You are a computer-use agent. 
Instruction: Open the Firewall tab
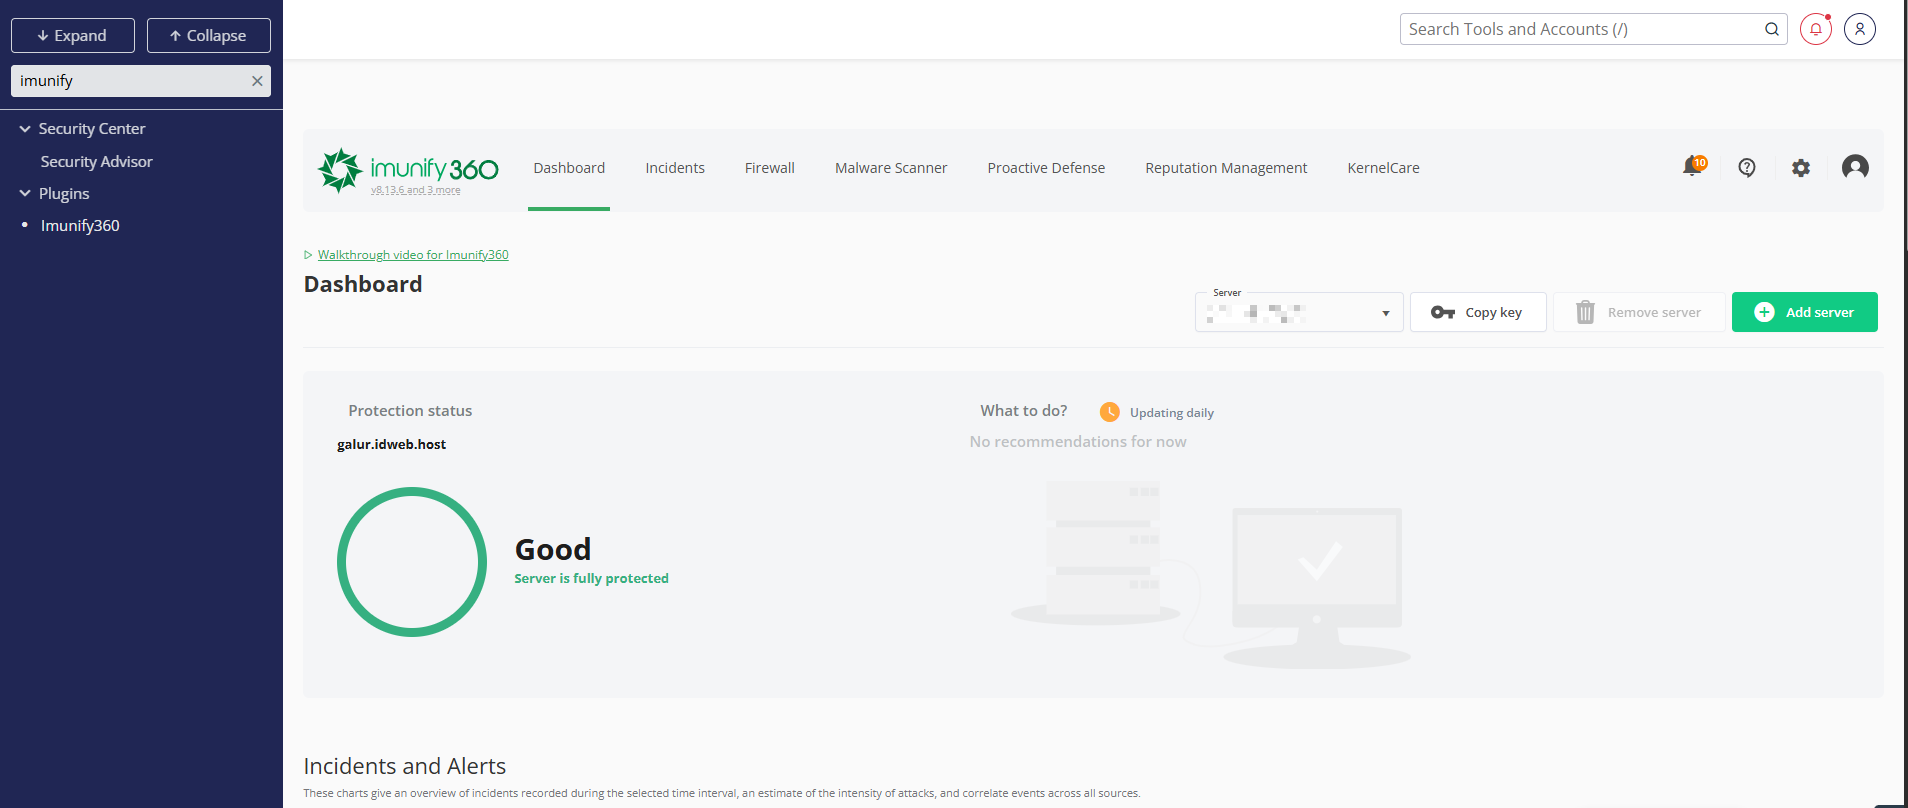point(770,168)
